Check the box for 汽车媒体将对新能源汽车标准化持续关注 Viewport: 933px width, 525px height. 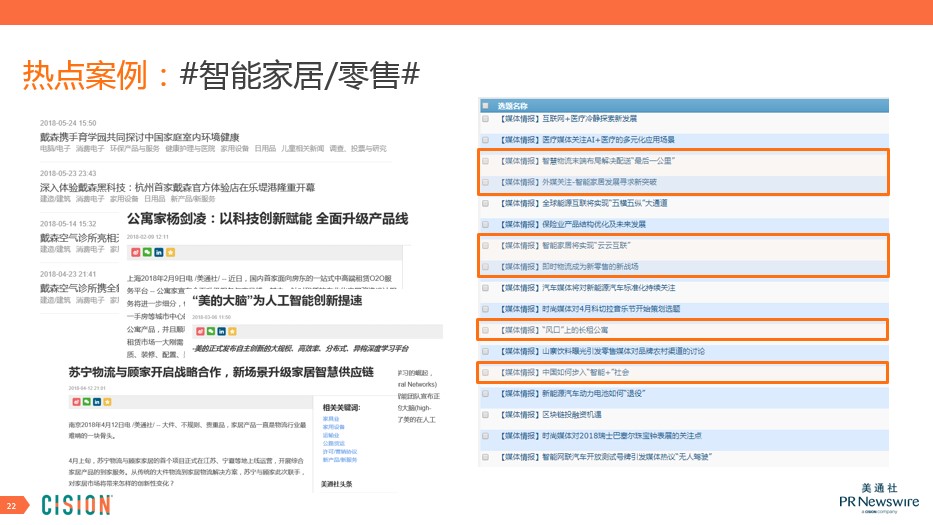click(x=486, y=288)
